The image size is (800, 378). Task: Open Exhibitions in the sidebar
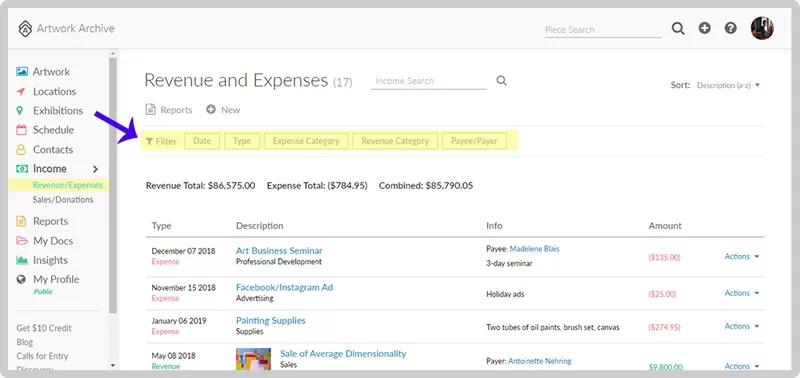[58, 111]
